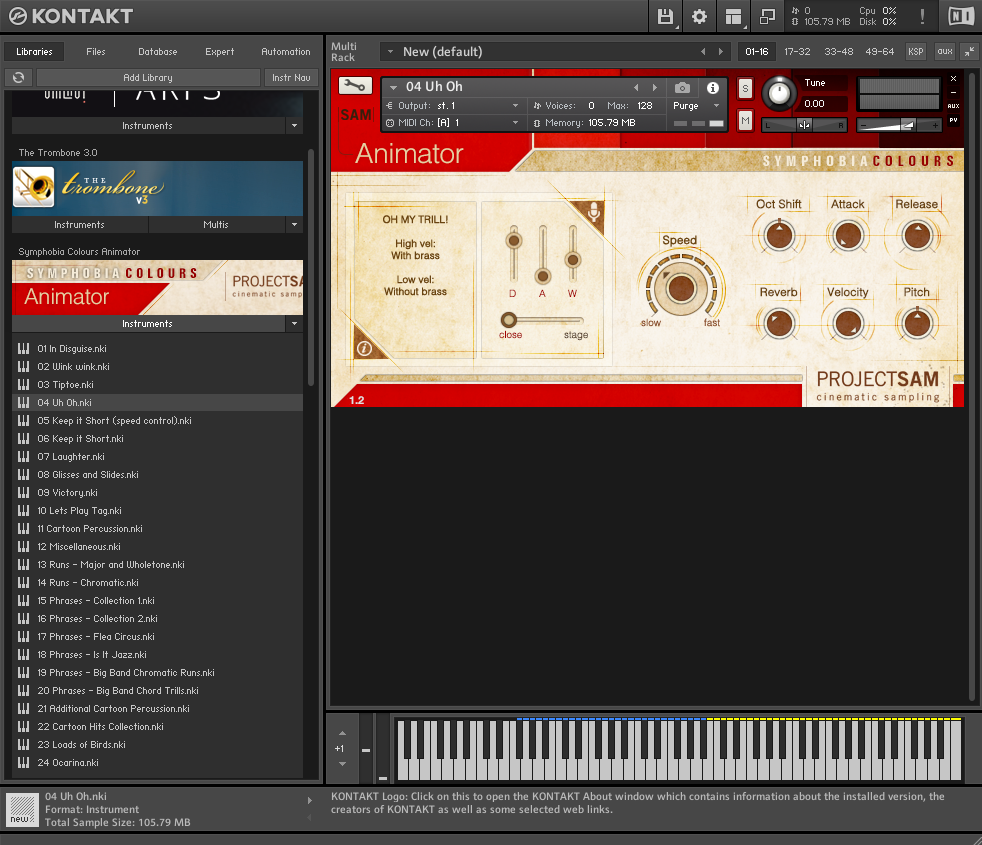982x845 pixels.
Task: Click the close/stage slider handle
Action: click(x=509, y=320)
